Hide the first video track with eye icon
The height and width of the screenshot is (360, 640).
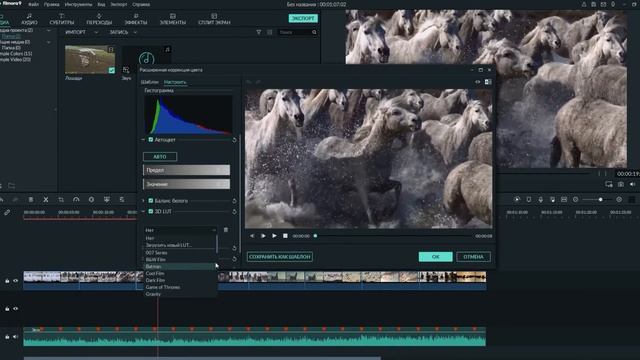[x=16, y=281]
